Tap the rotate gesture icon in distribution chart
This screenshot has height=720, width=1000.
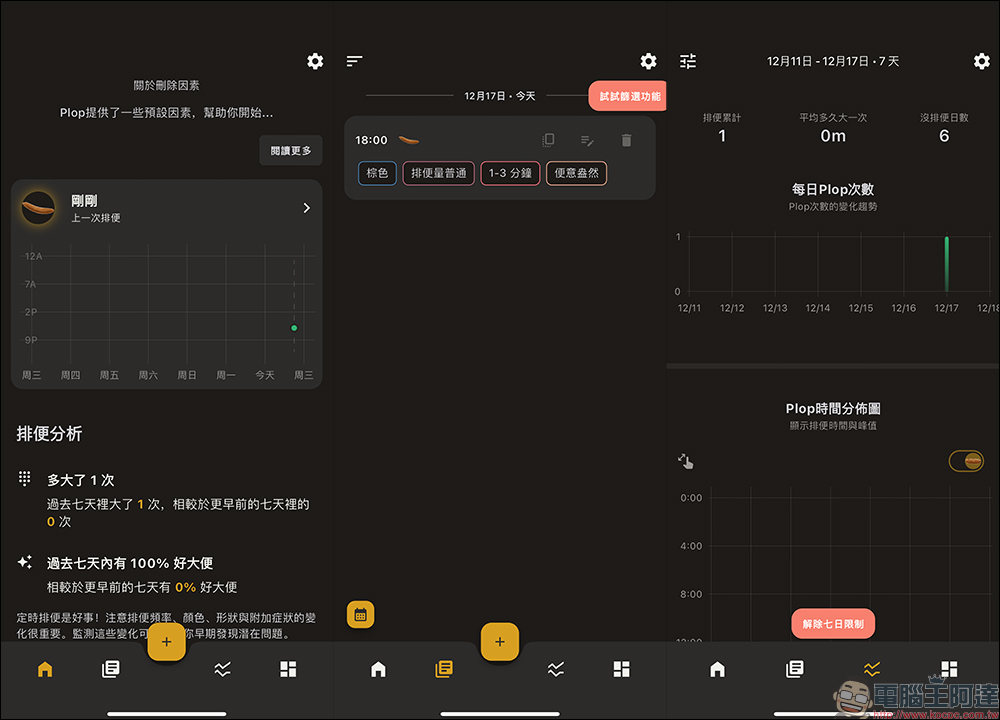point(686,461)
